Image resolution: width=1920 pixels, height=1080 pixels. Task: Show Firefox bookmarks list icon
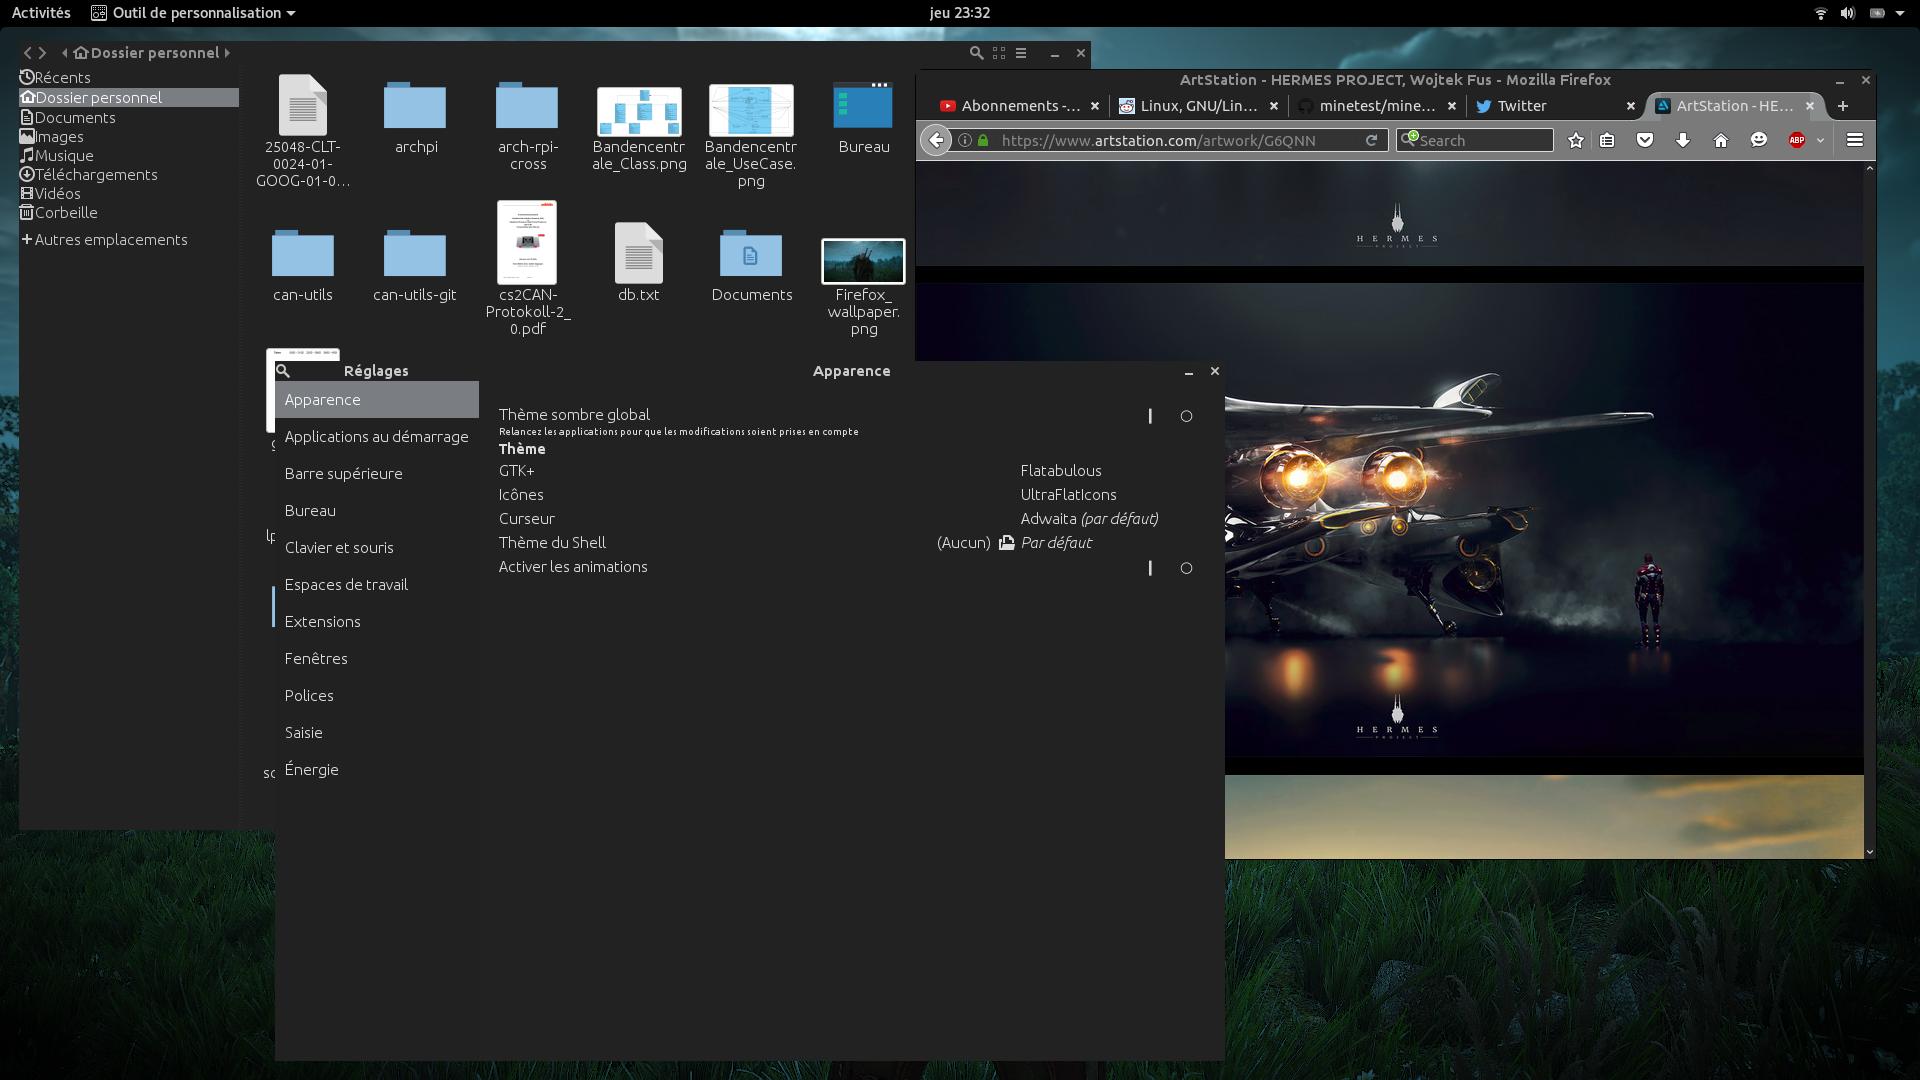(x=1607, y=140)
